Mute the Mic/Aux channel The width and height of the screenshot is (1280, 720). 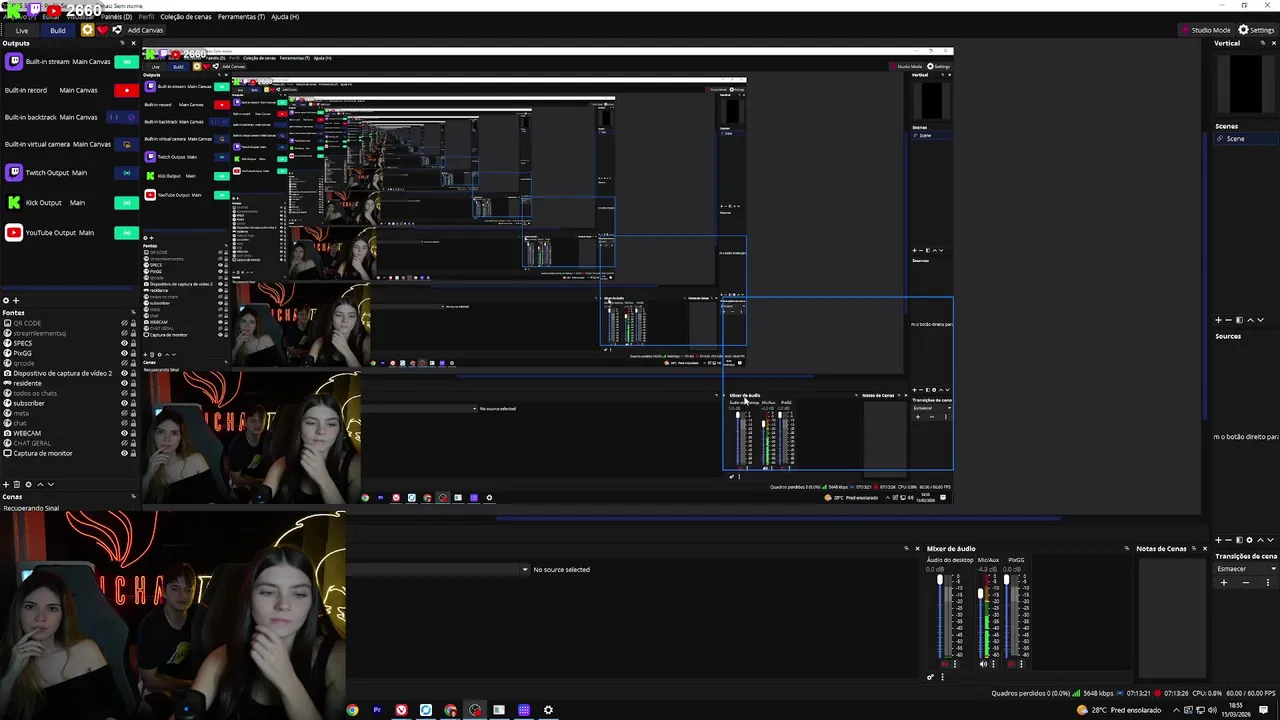(x=983, y=664)
